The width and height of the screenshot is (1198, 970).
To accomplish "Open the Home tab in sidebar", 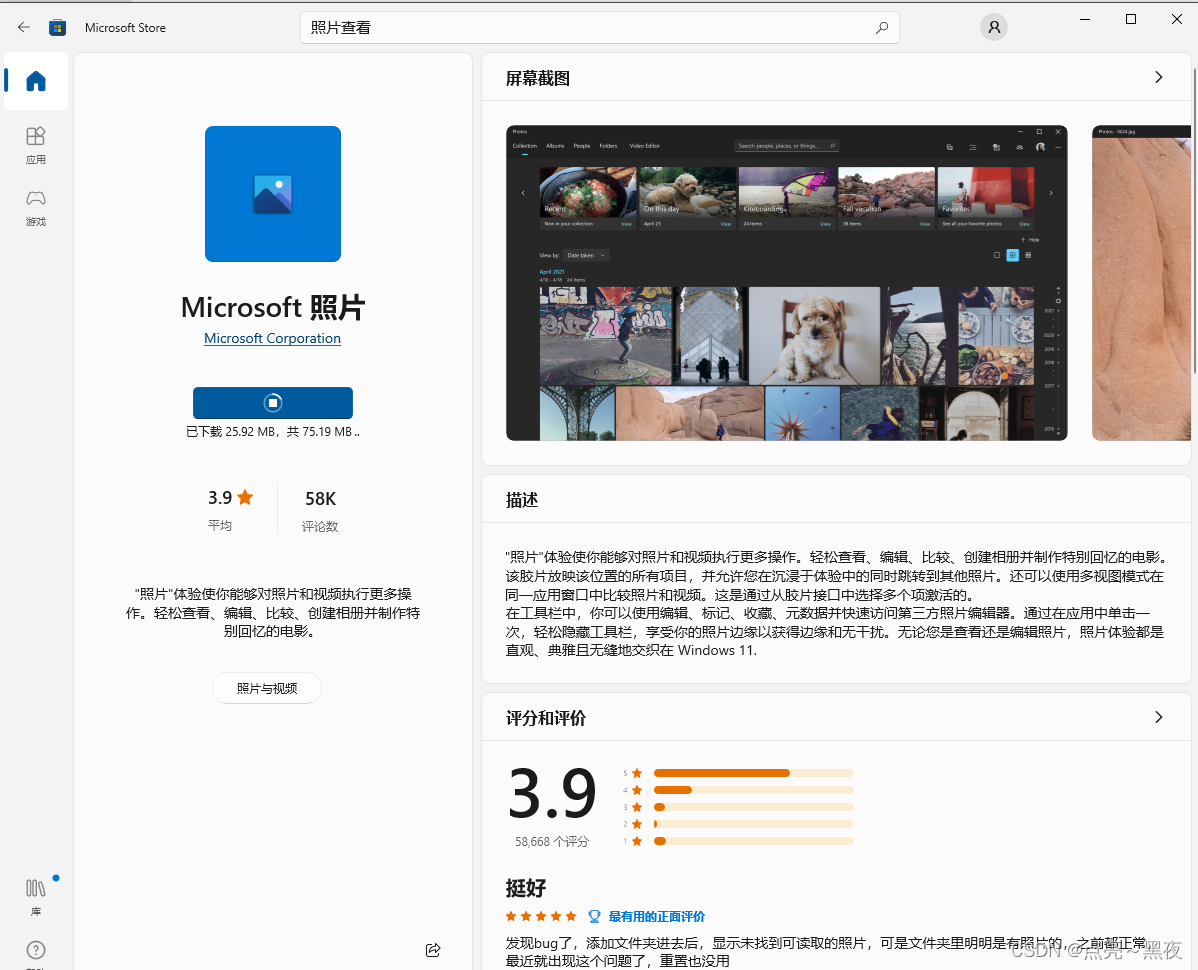I will [x=36, y=81].
